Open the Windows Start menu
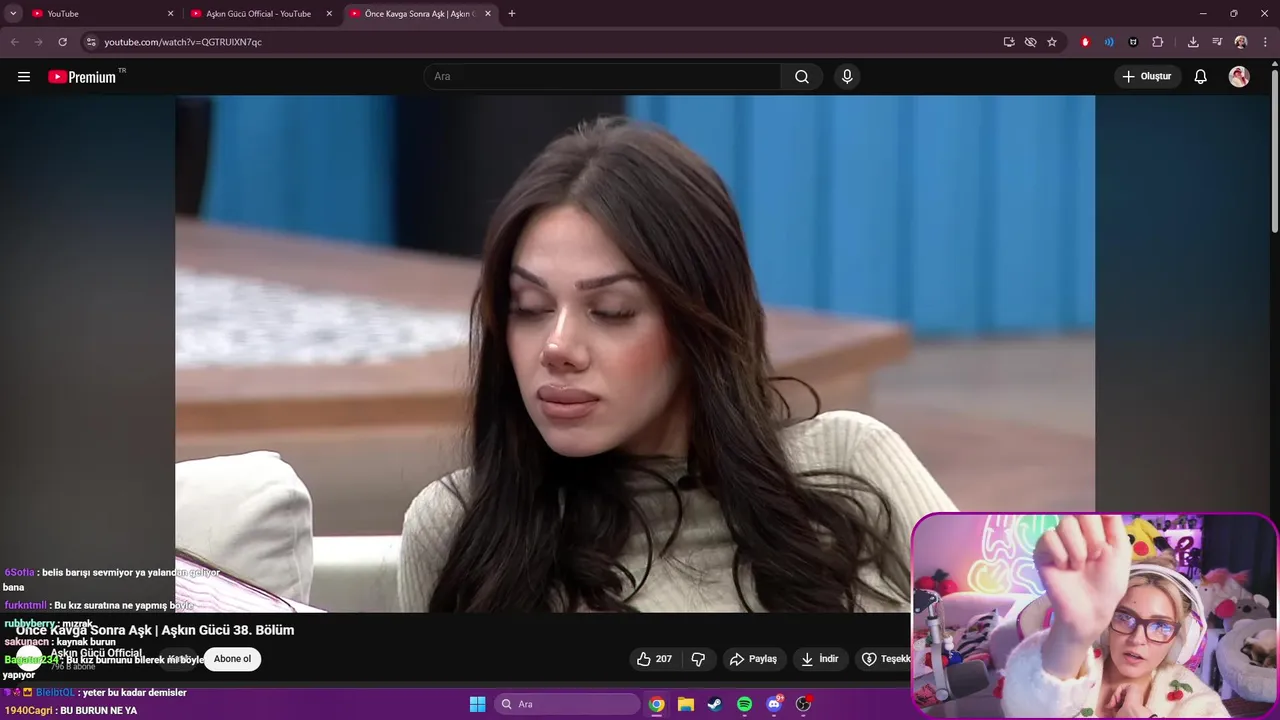The height and width of the screenshot is (720, 1280). 477,704
